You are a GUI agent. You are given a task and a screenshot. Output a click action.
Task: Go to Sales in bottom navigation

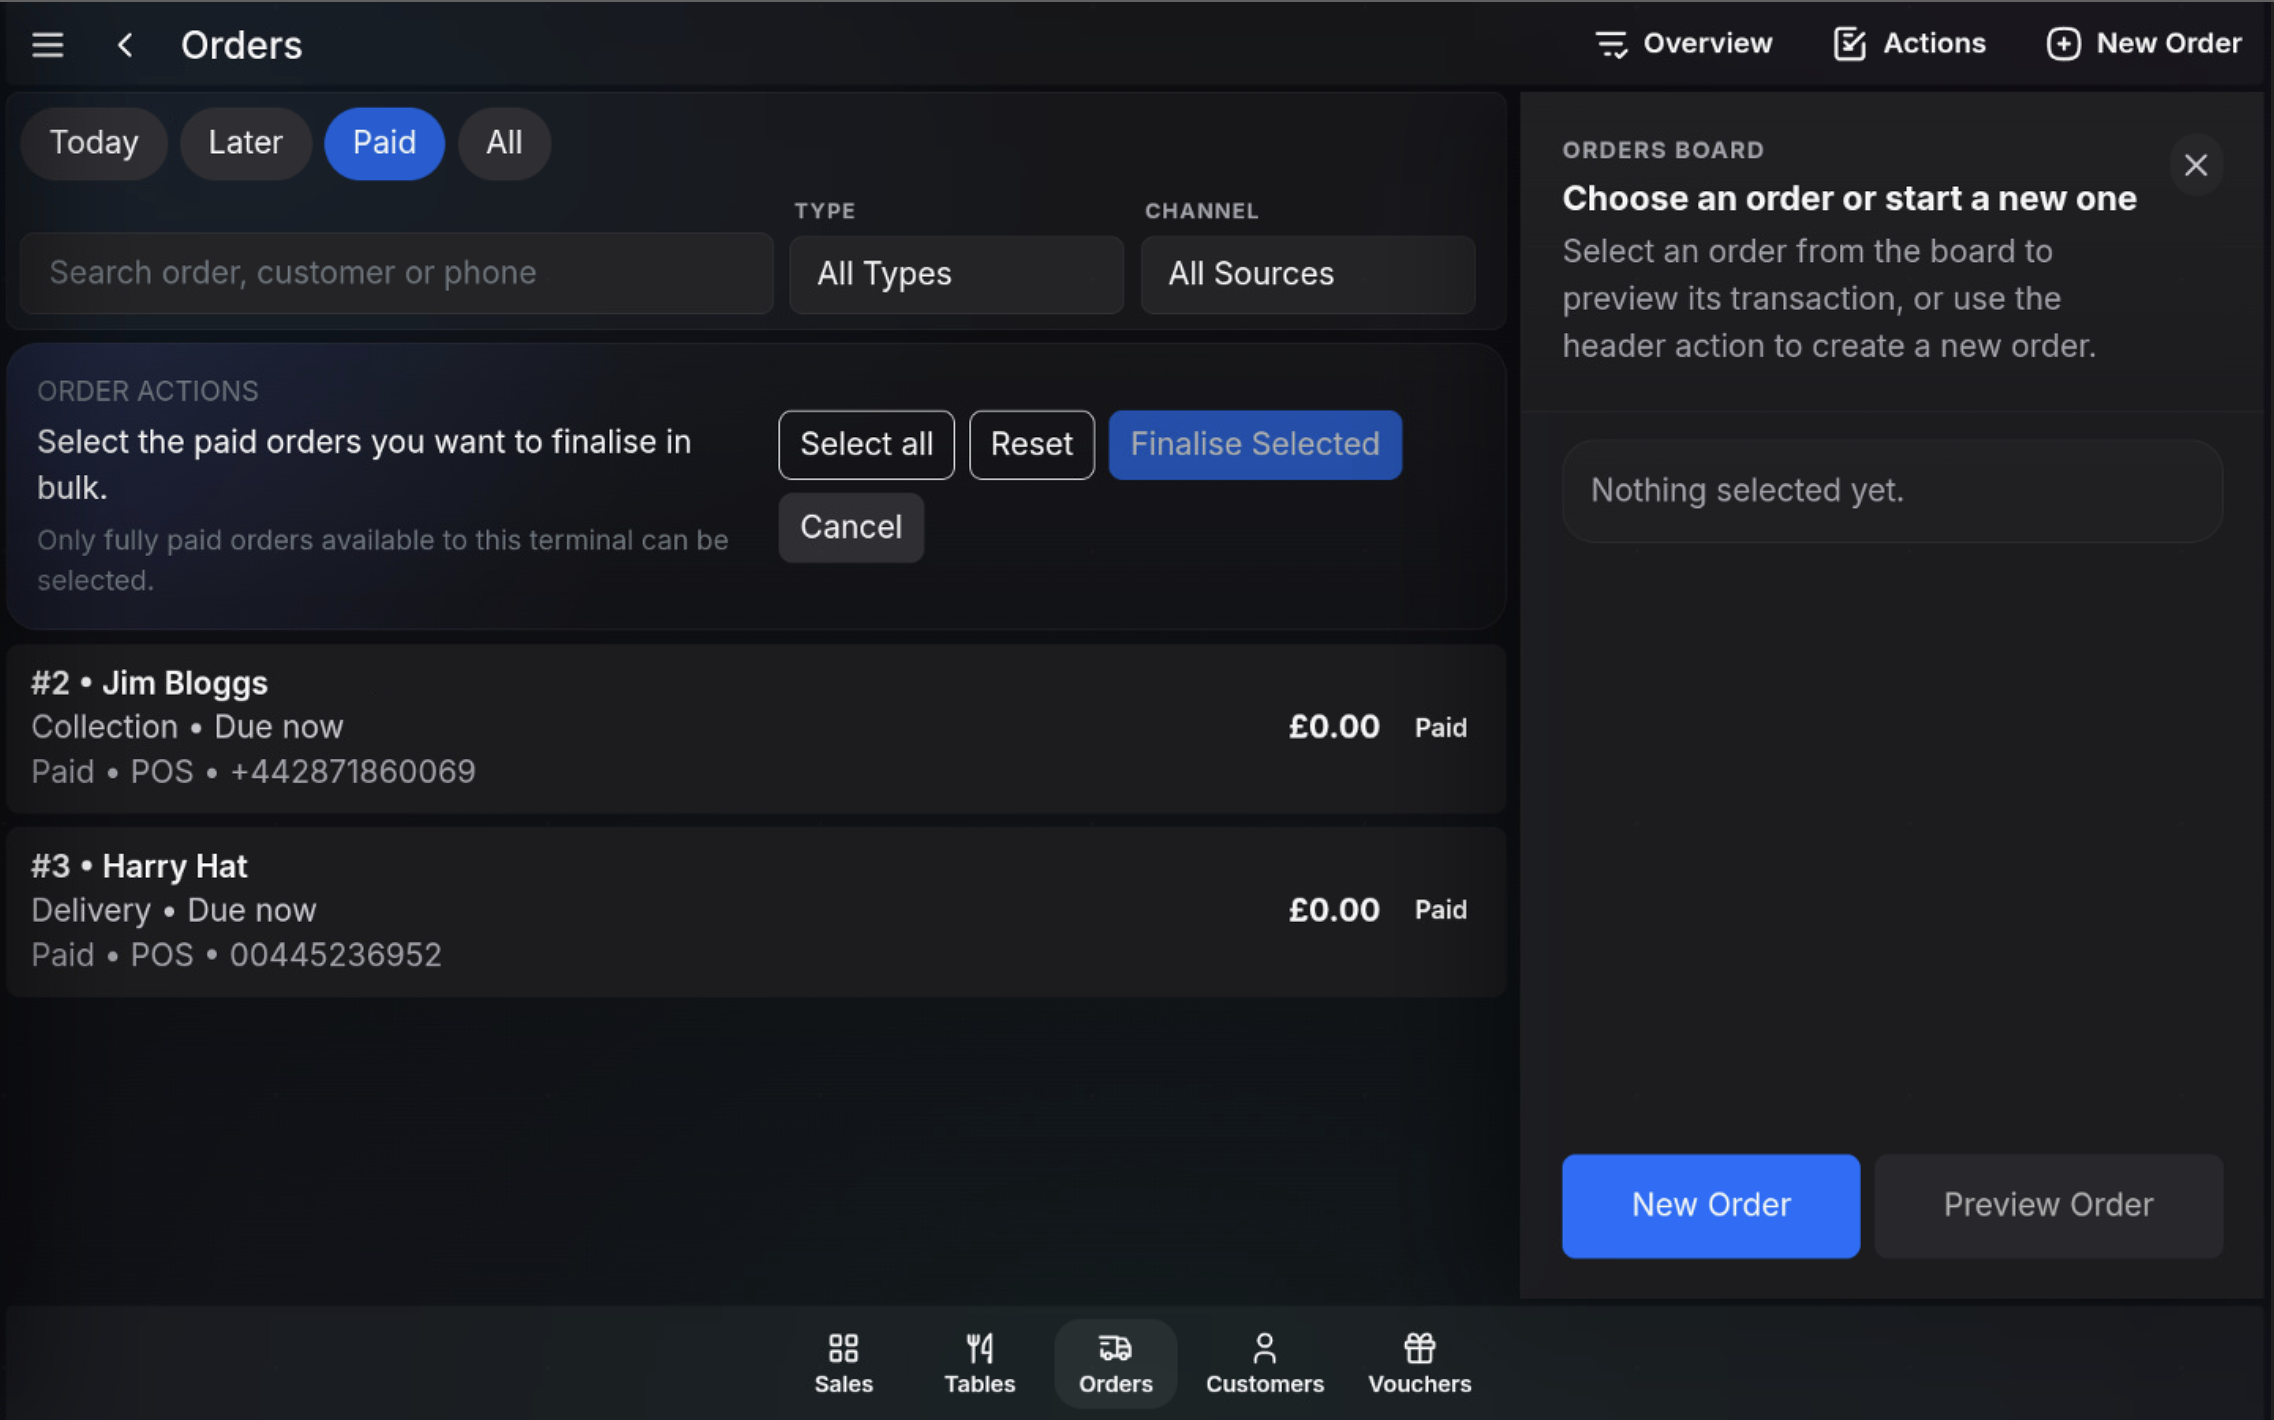click(843, 1364)
